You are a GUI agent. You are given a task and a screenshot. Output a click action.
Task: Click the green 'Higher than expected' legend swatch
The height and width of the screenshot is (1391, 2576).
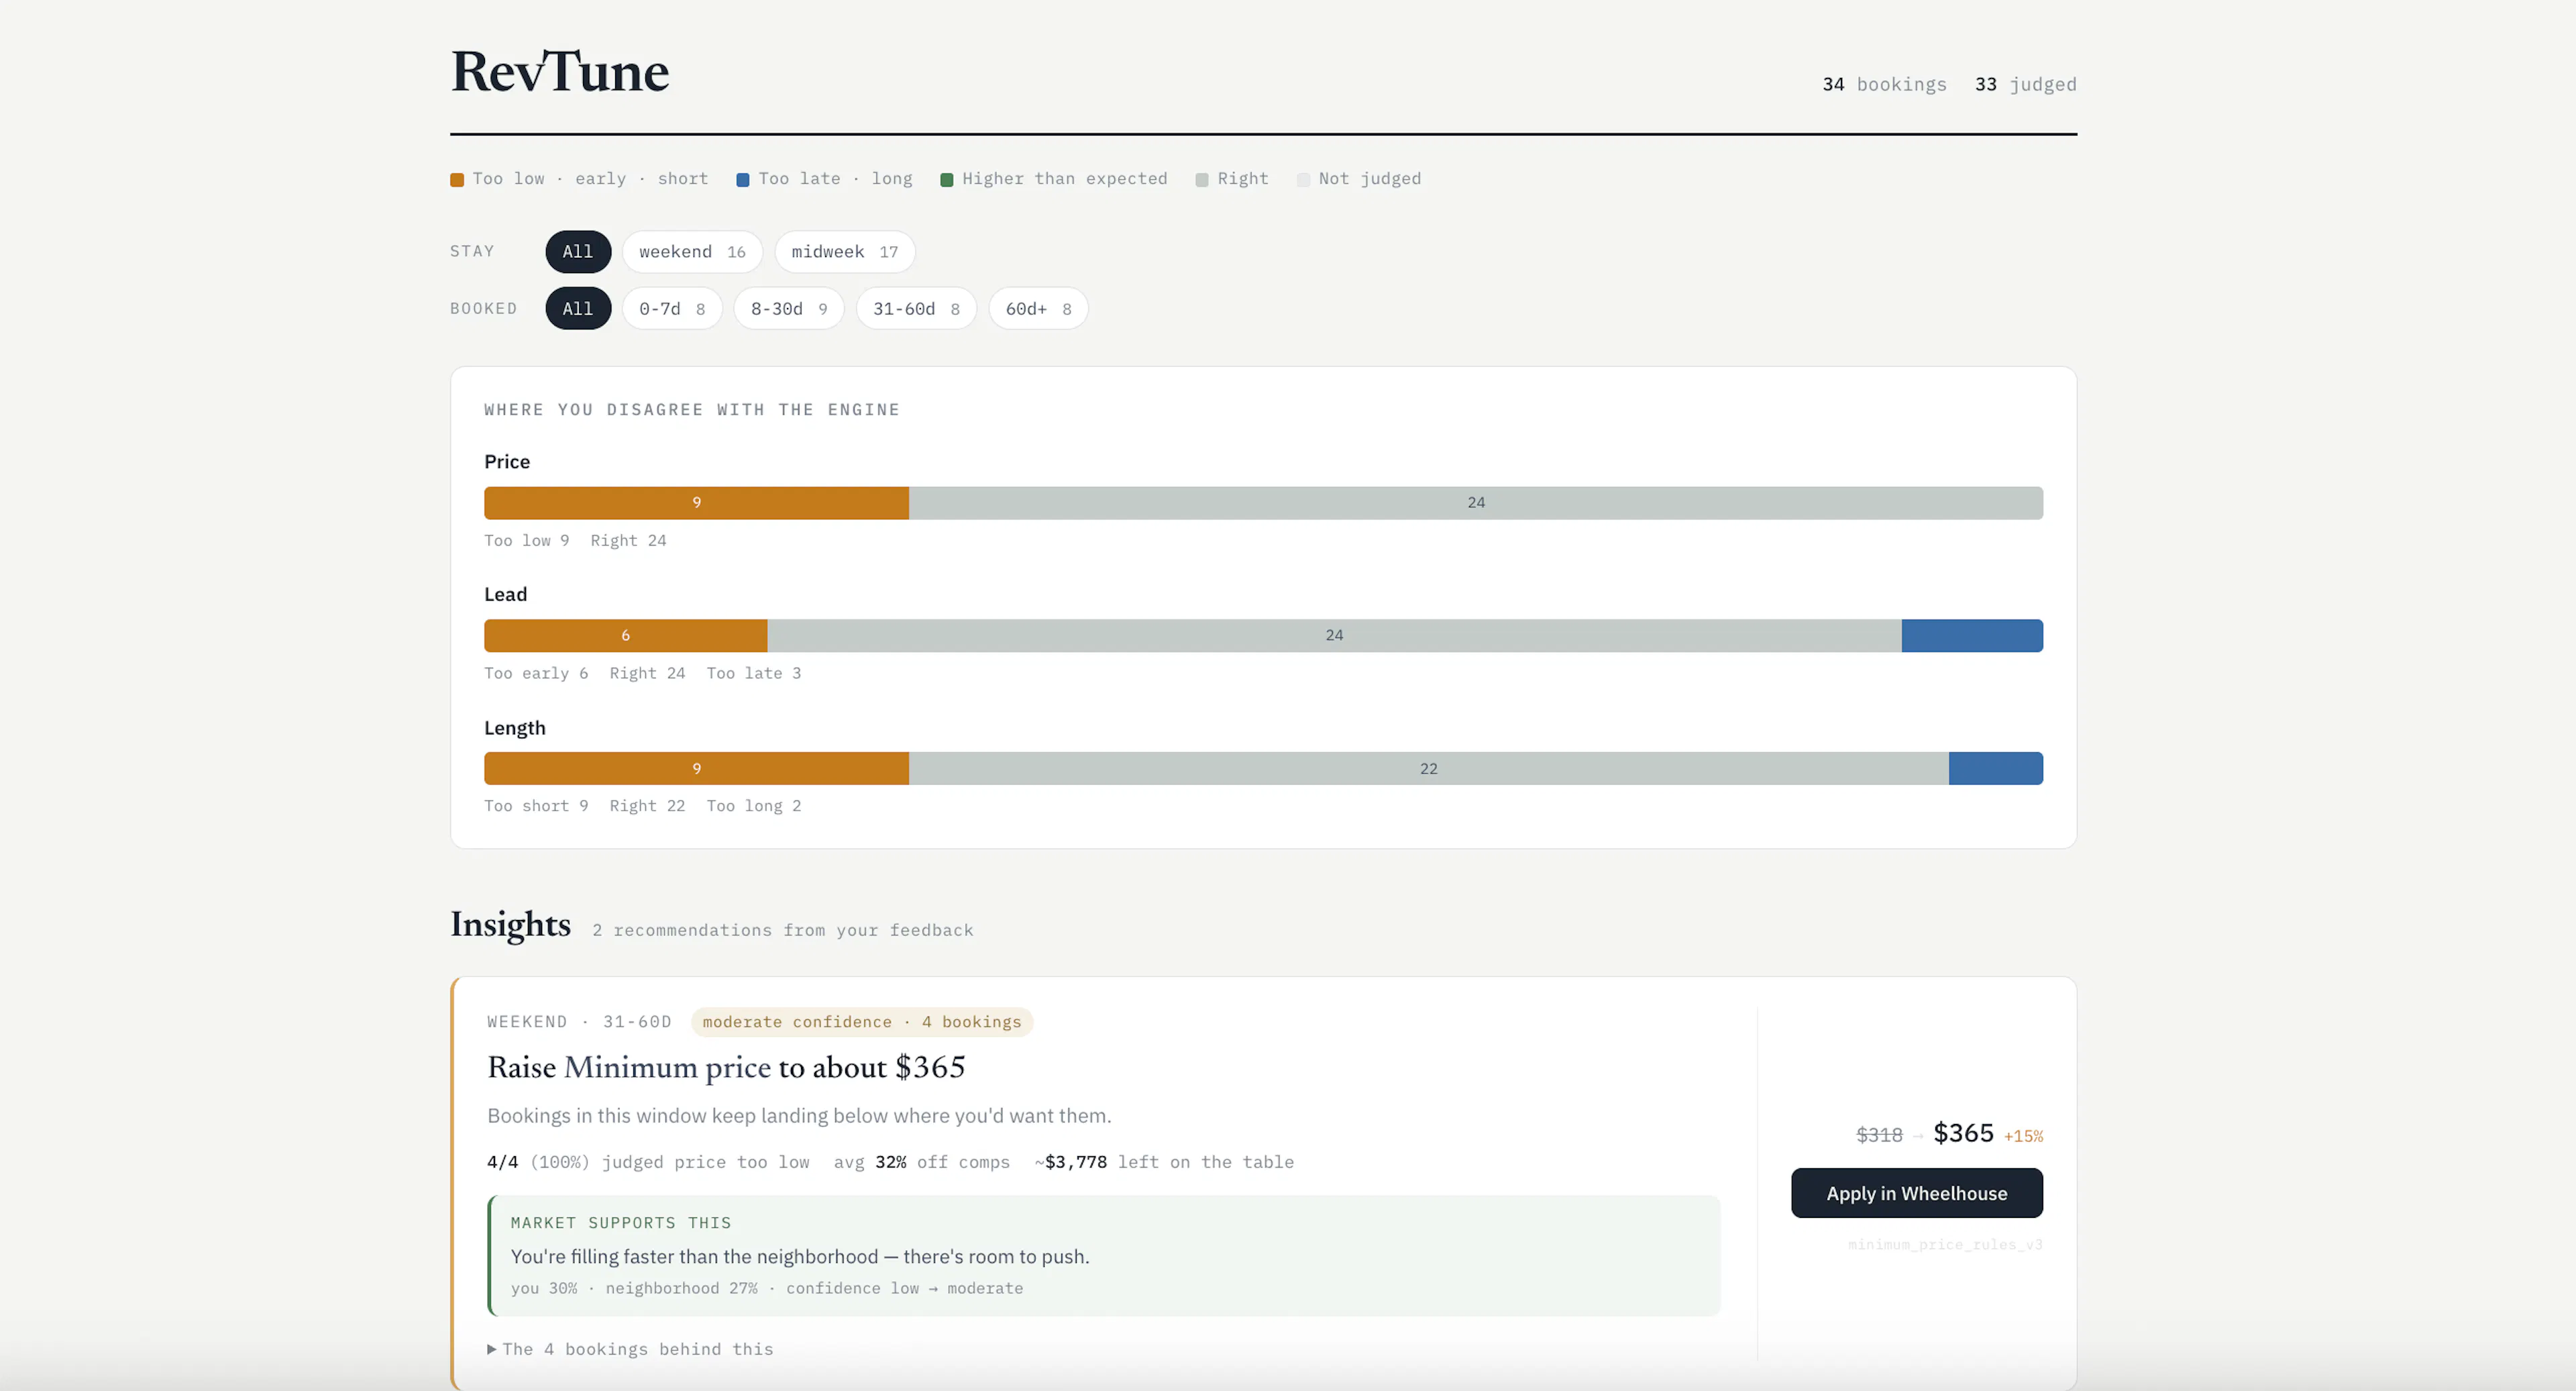pyautogui.click(x=947, y=179)
